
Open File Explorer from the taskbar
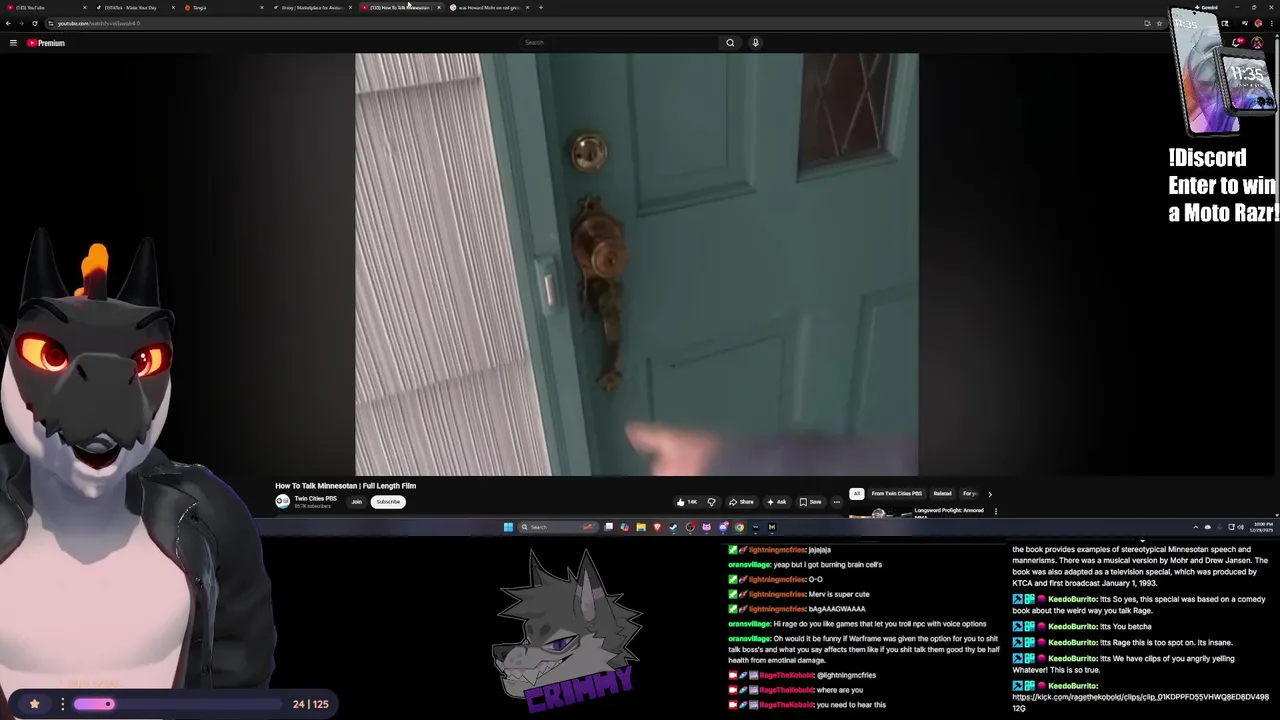tap(641, 527)
